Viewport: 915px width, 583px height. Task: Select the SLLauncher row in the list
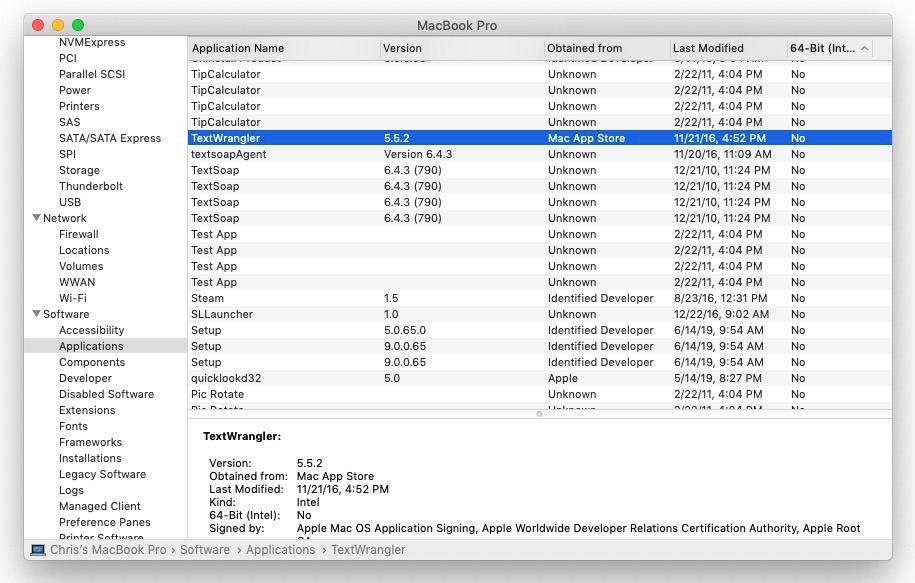pyautogui.click(x=222, y=314)
